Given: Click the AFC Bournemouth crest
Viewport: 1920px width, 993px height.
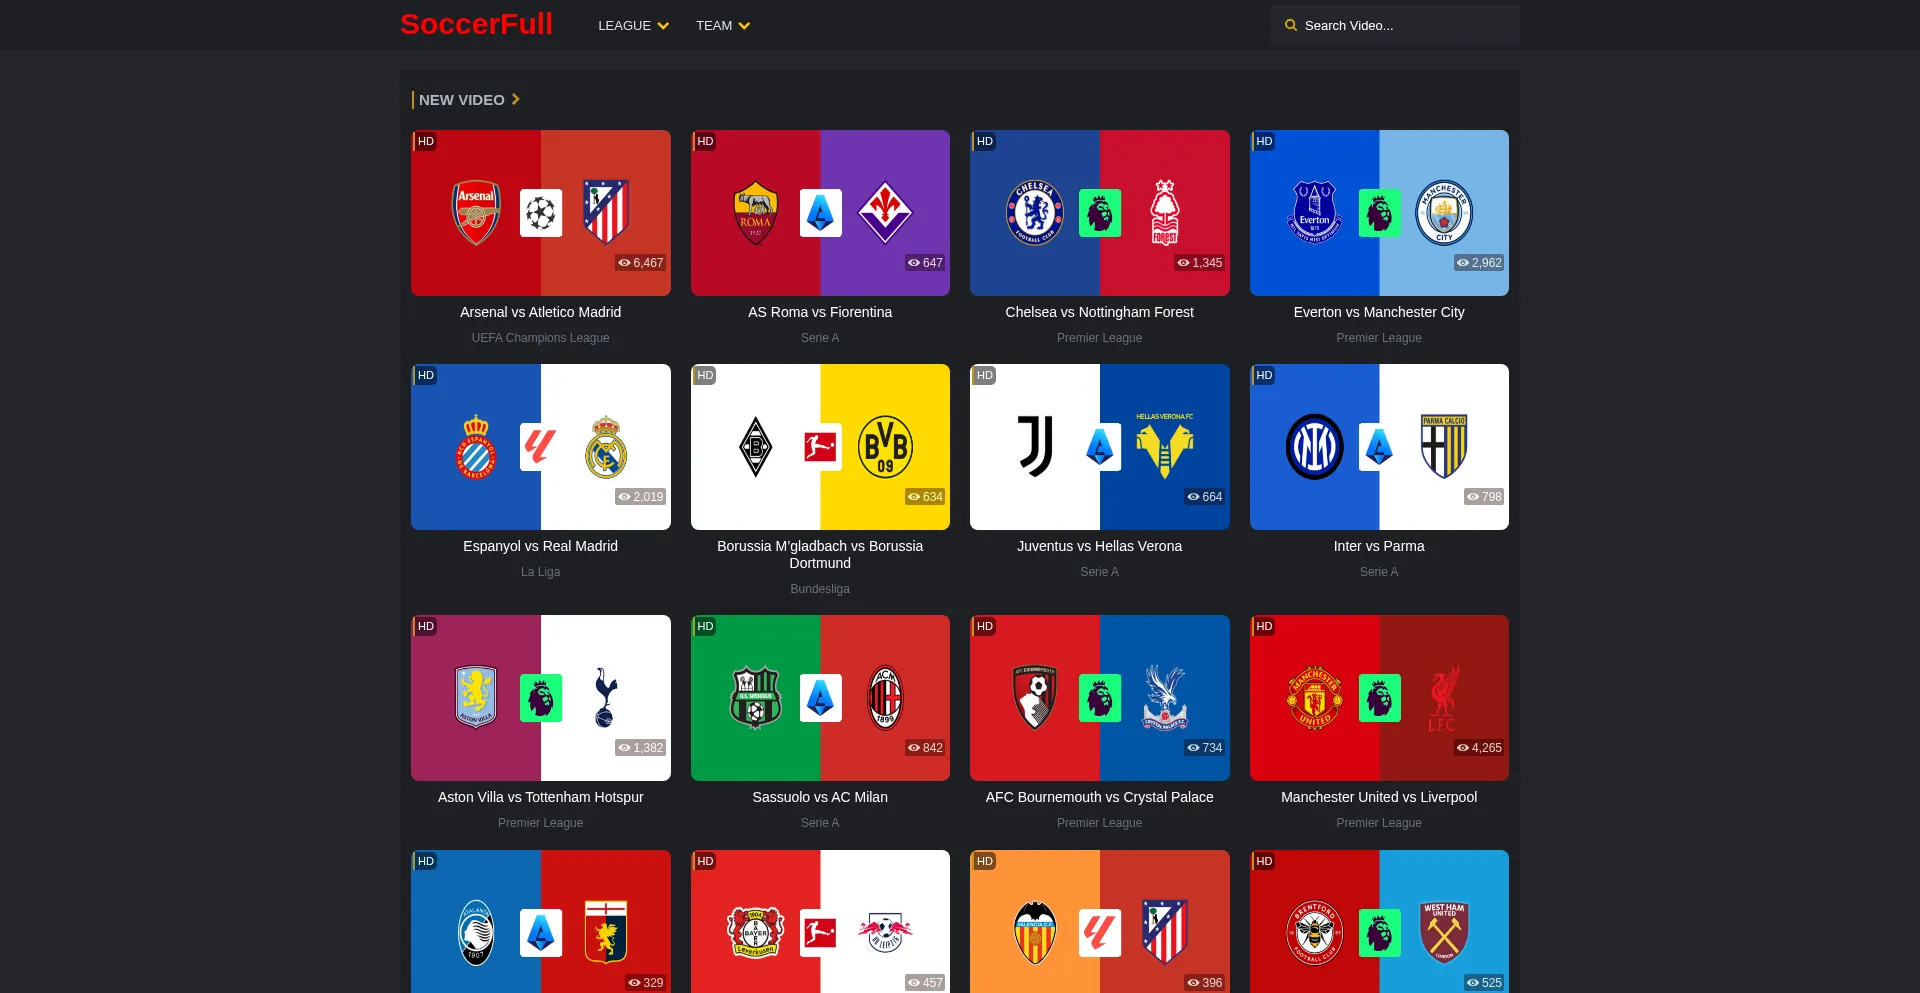Looking at the screenshot, I should coord(1035,698).
